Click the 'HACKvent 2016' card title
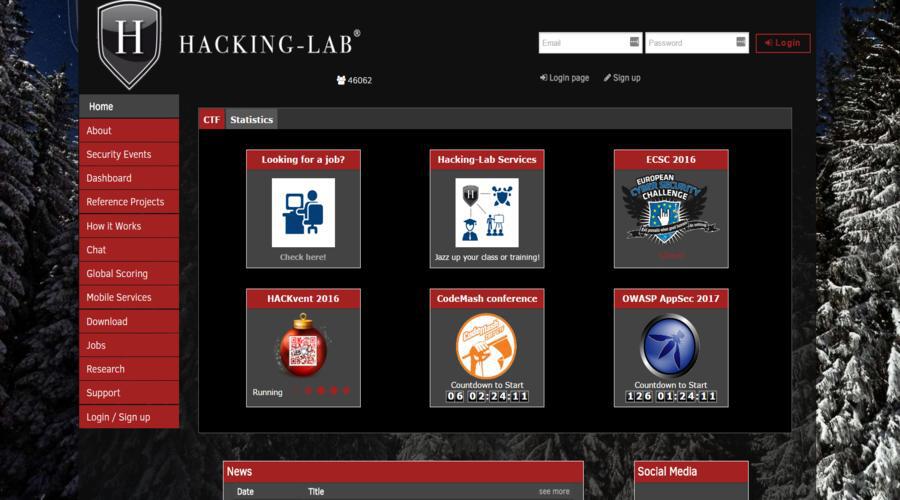 tap(303, 299)
